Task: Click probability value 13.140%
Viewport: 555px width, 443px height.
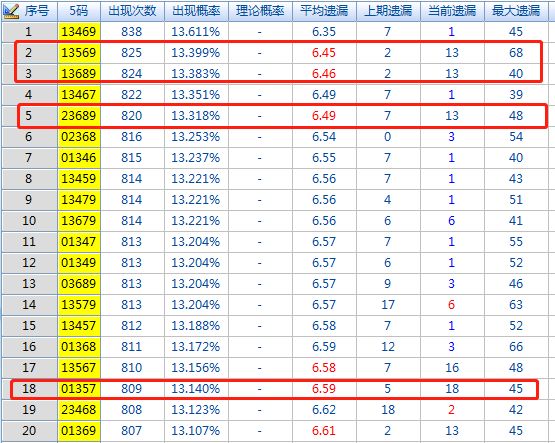Action: (x=196, y=389)
